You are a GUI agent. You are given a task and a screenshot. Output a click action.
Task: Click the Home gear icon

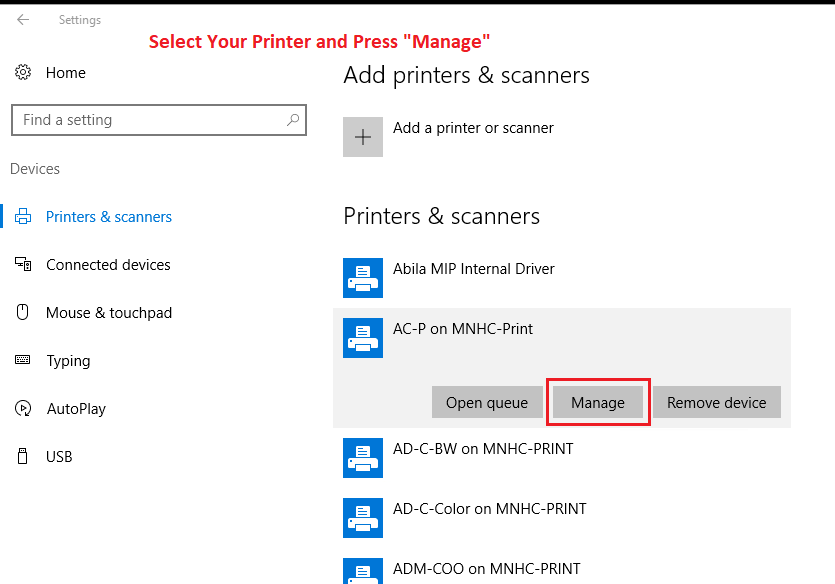[23, 73]
